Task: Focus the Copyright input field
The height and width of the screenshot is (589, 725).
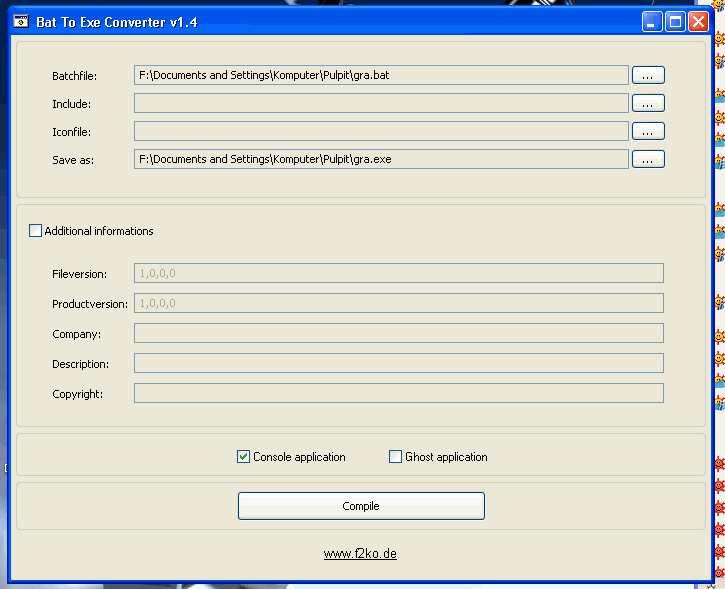Action: (398, 393)
